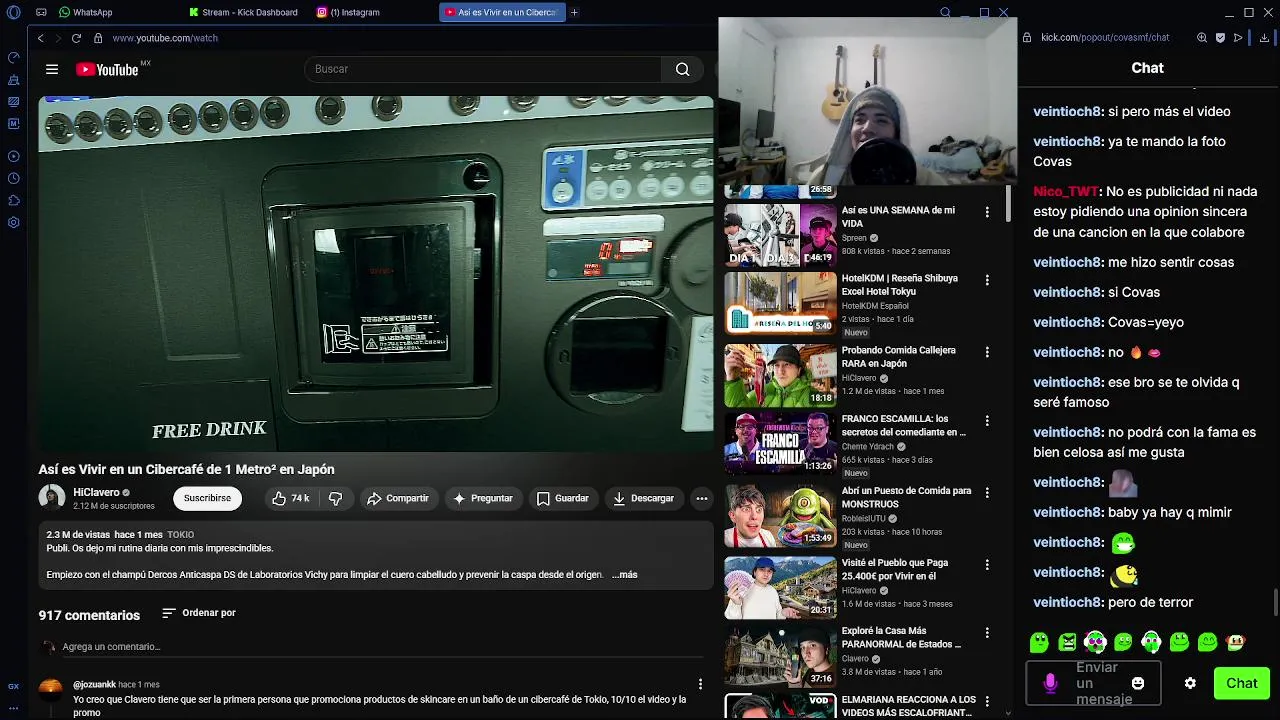
Task: Open Así es UNA SEMANA de mi VIDA thumbnail
Action: point(780,235)
